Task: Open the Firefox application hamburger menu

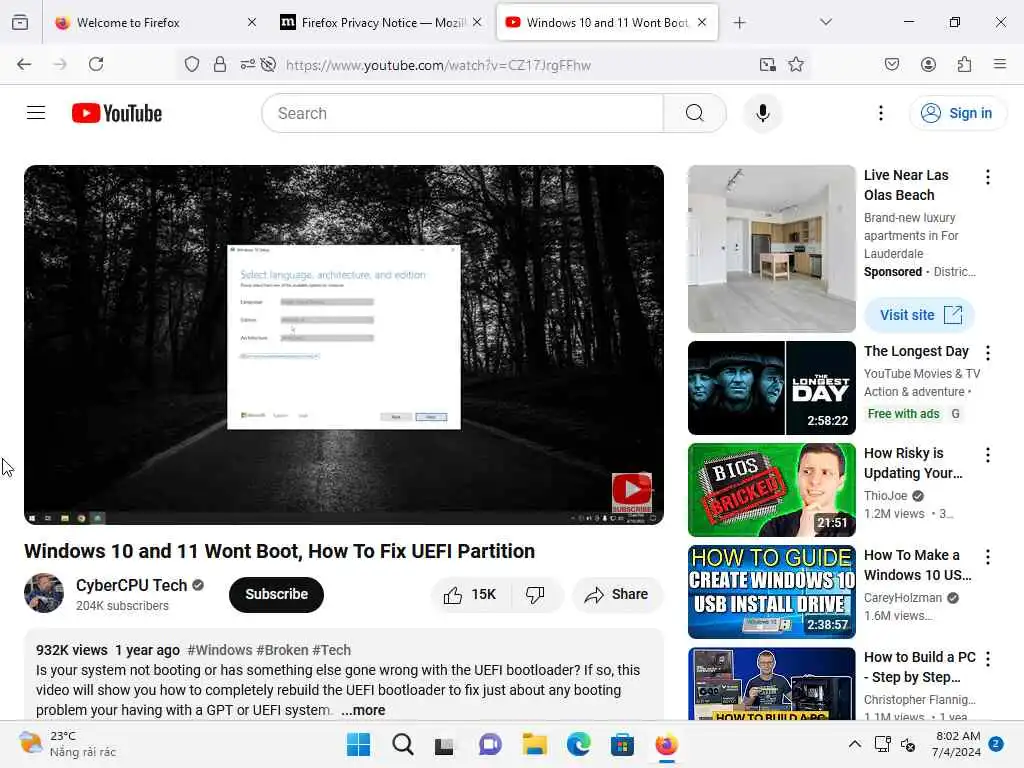Action: (999, 64)
